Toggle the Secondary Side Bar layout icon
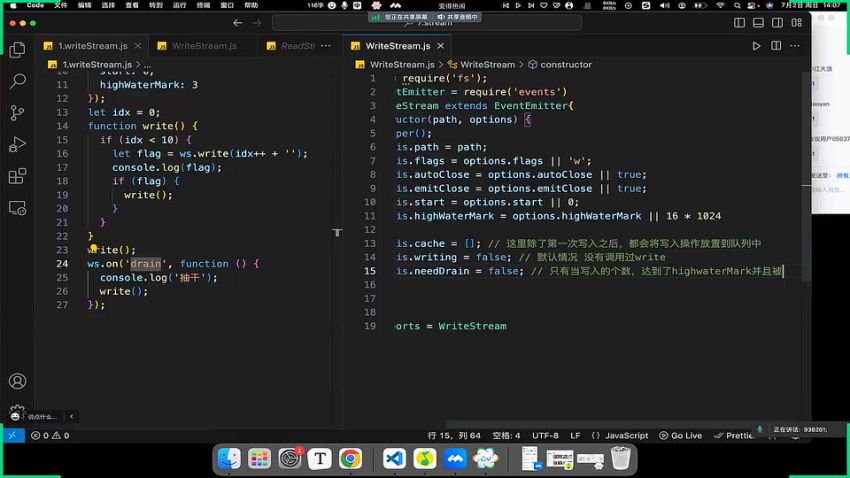850x478 pixels. click(x=777, y=23)
